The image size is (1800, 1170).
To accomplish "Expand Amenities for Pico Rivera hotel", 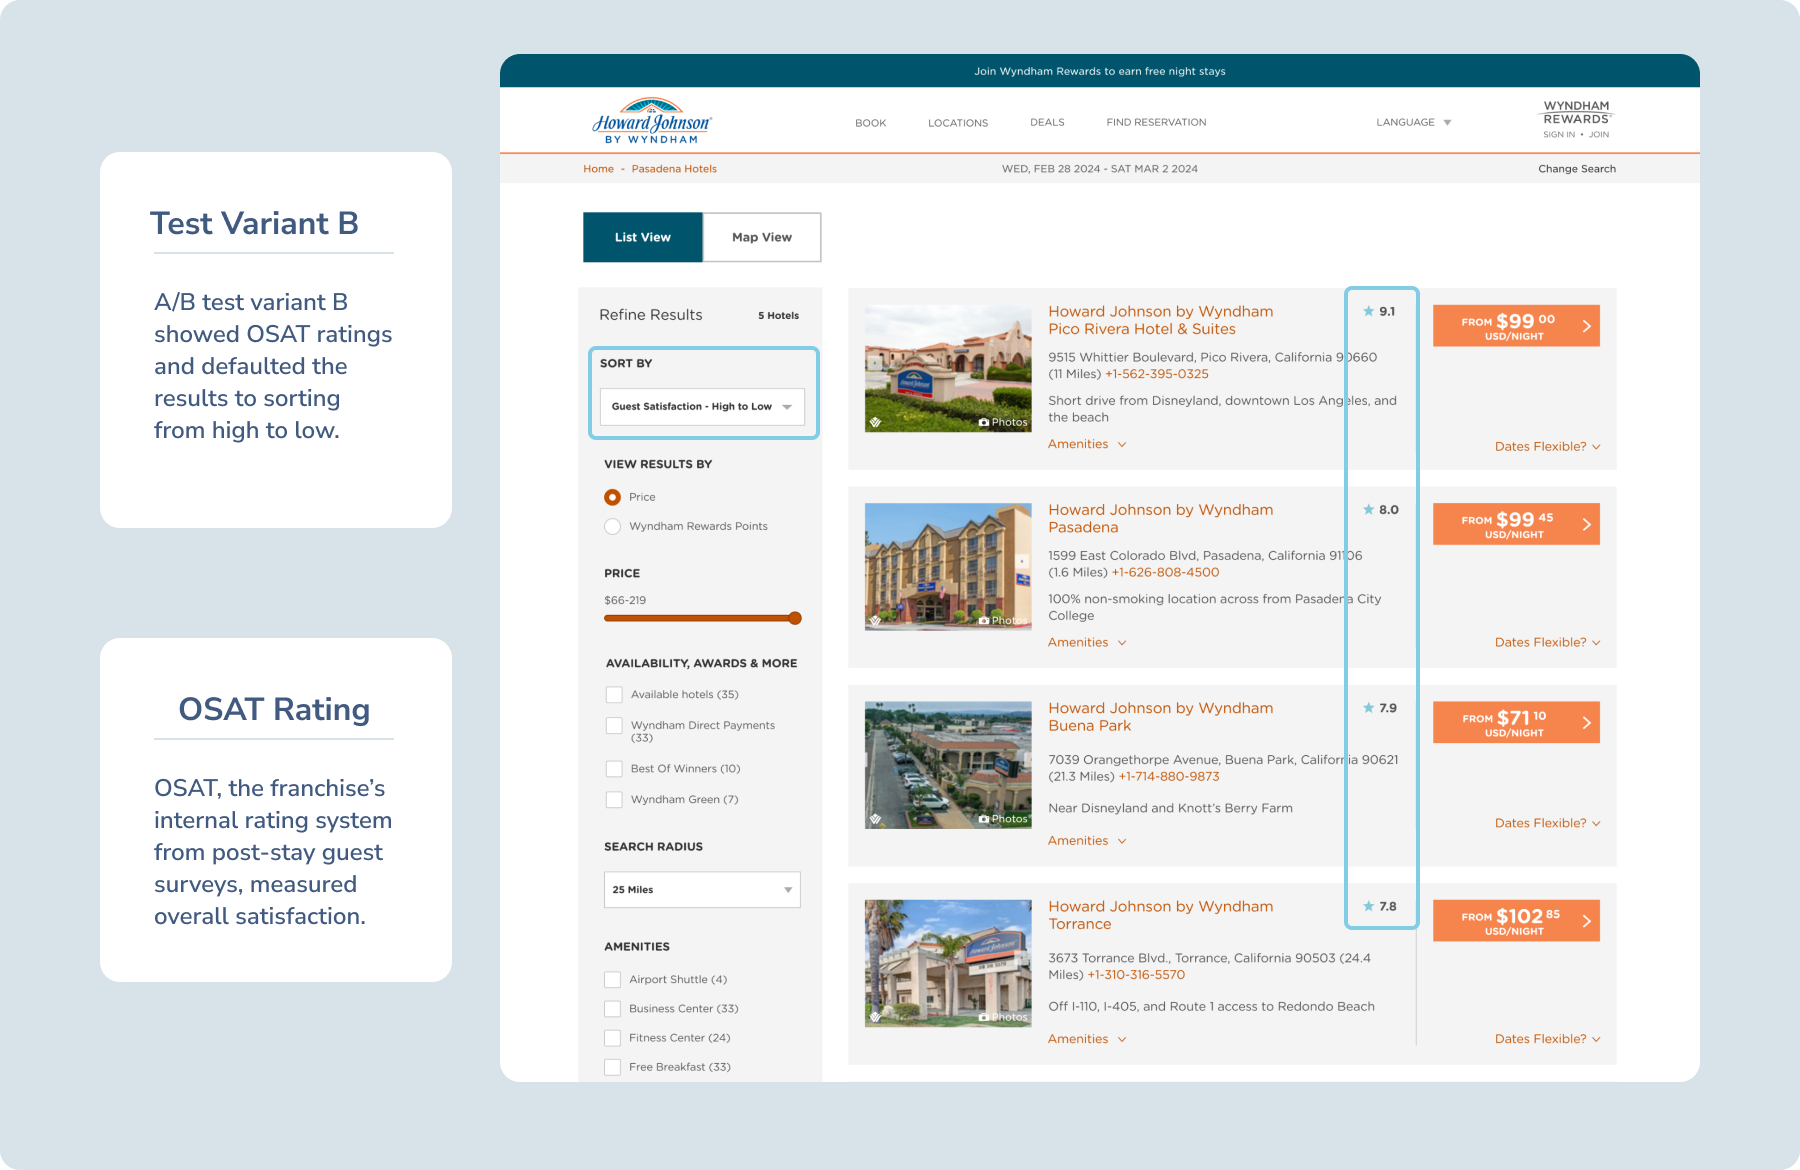I will pos(1087,444).
